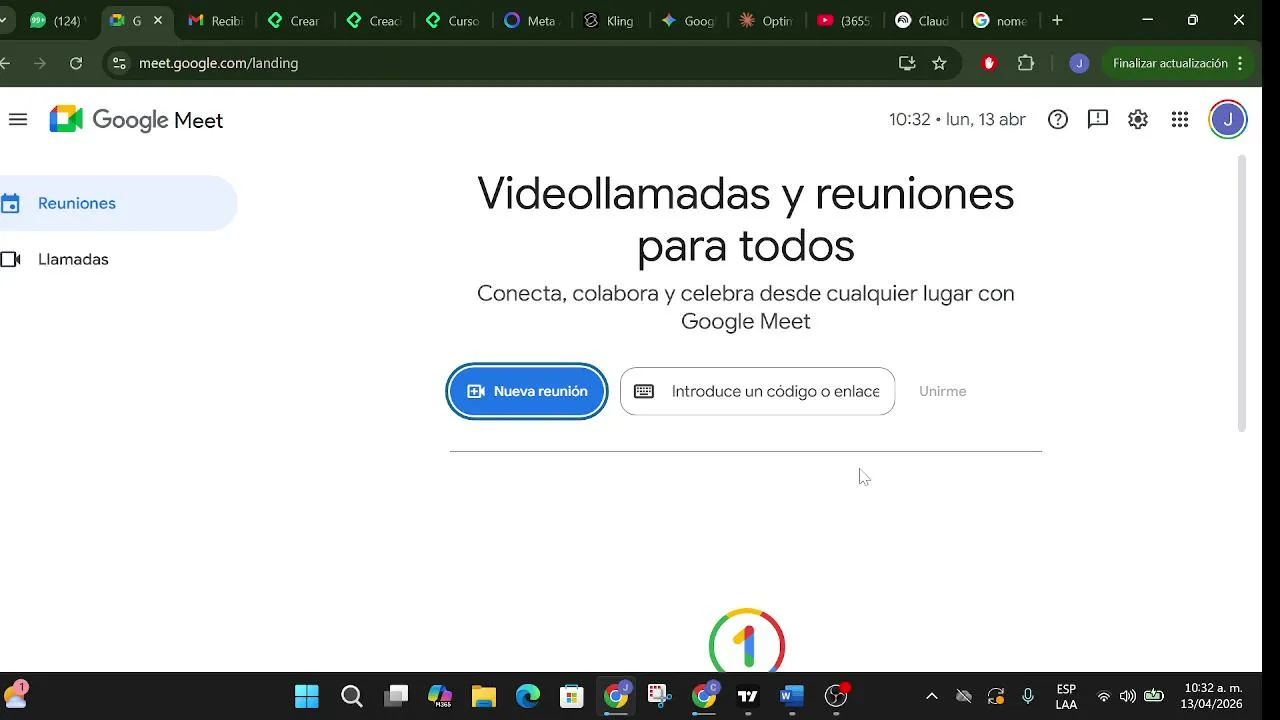
Task: Click the Unirme button
Action: [943, 391]
